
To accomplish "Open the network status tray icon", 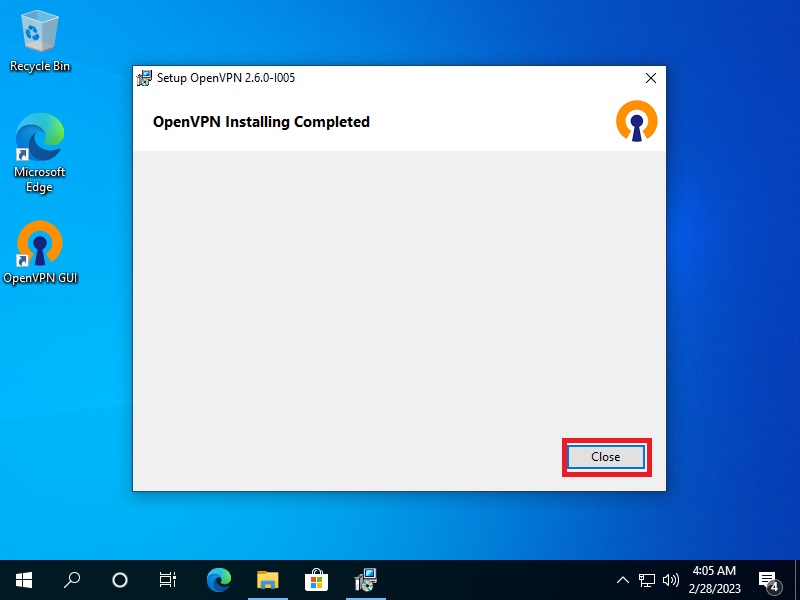I will [647, 579].
